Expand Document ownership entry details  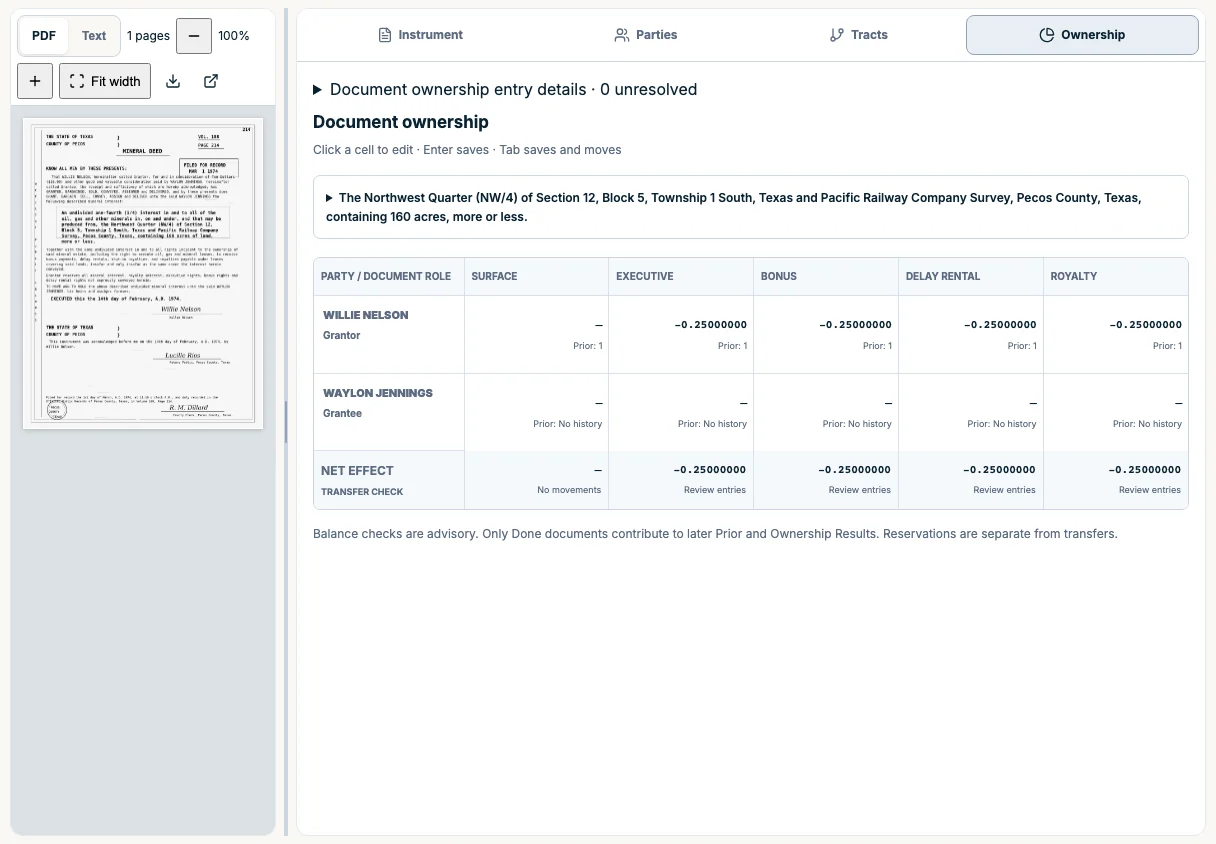[505, 89]
